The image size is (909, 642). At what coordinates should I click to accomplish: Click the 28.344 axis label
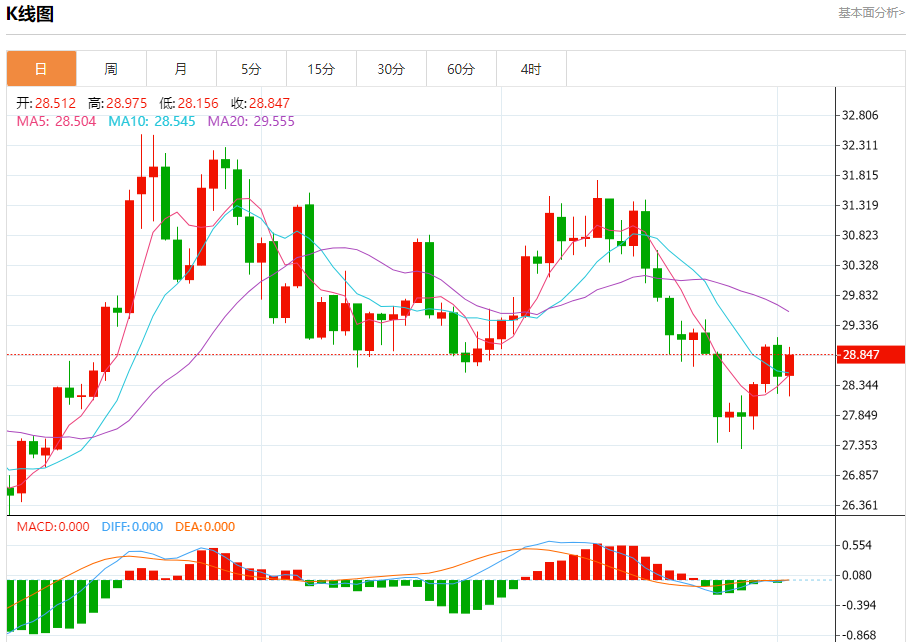tap(860, 385)
